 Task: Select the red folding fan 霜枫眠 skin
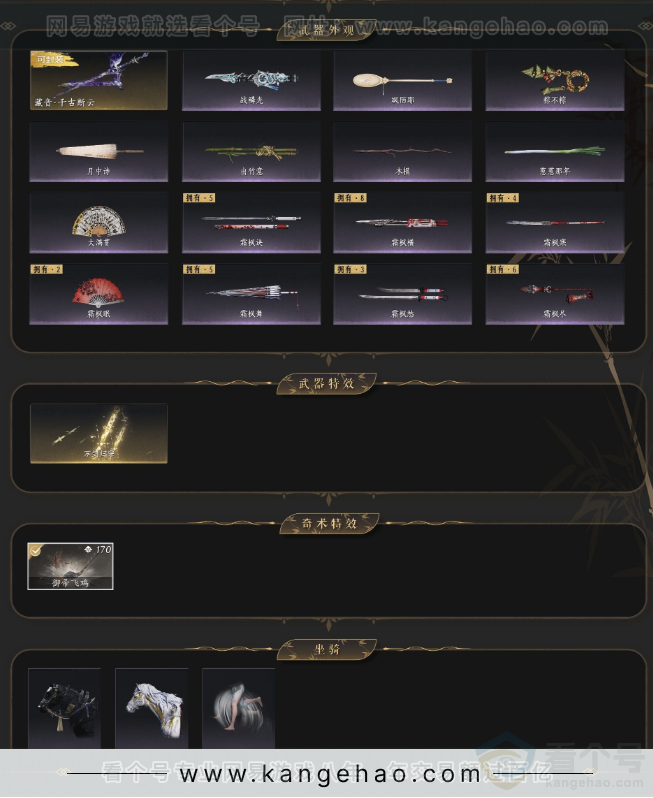[99, 294]
